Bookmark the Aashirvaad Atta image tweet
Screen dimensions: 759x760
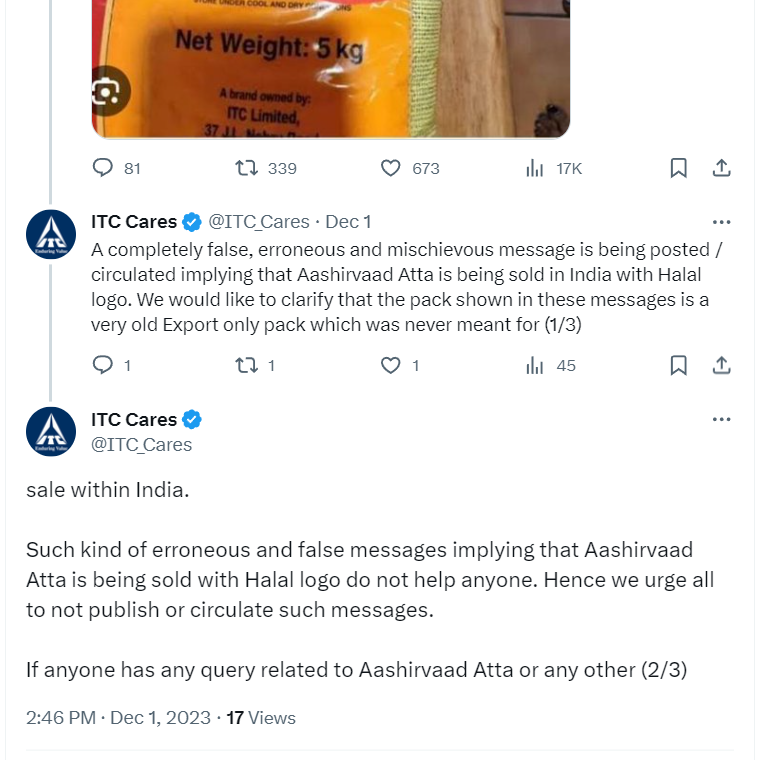tap(678, 168)
